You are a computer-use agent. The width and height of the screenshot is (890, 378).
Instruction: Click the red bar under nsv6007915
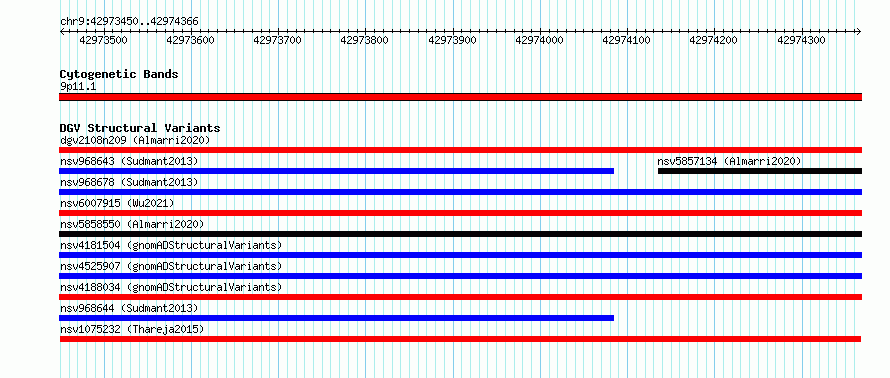(x=461, y=213)
